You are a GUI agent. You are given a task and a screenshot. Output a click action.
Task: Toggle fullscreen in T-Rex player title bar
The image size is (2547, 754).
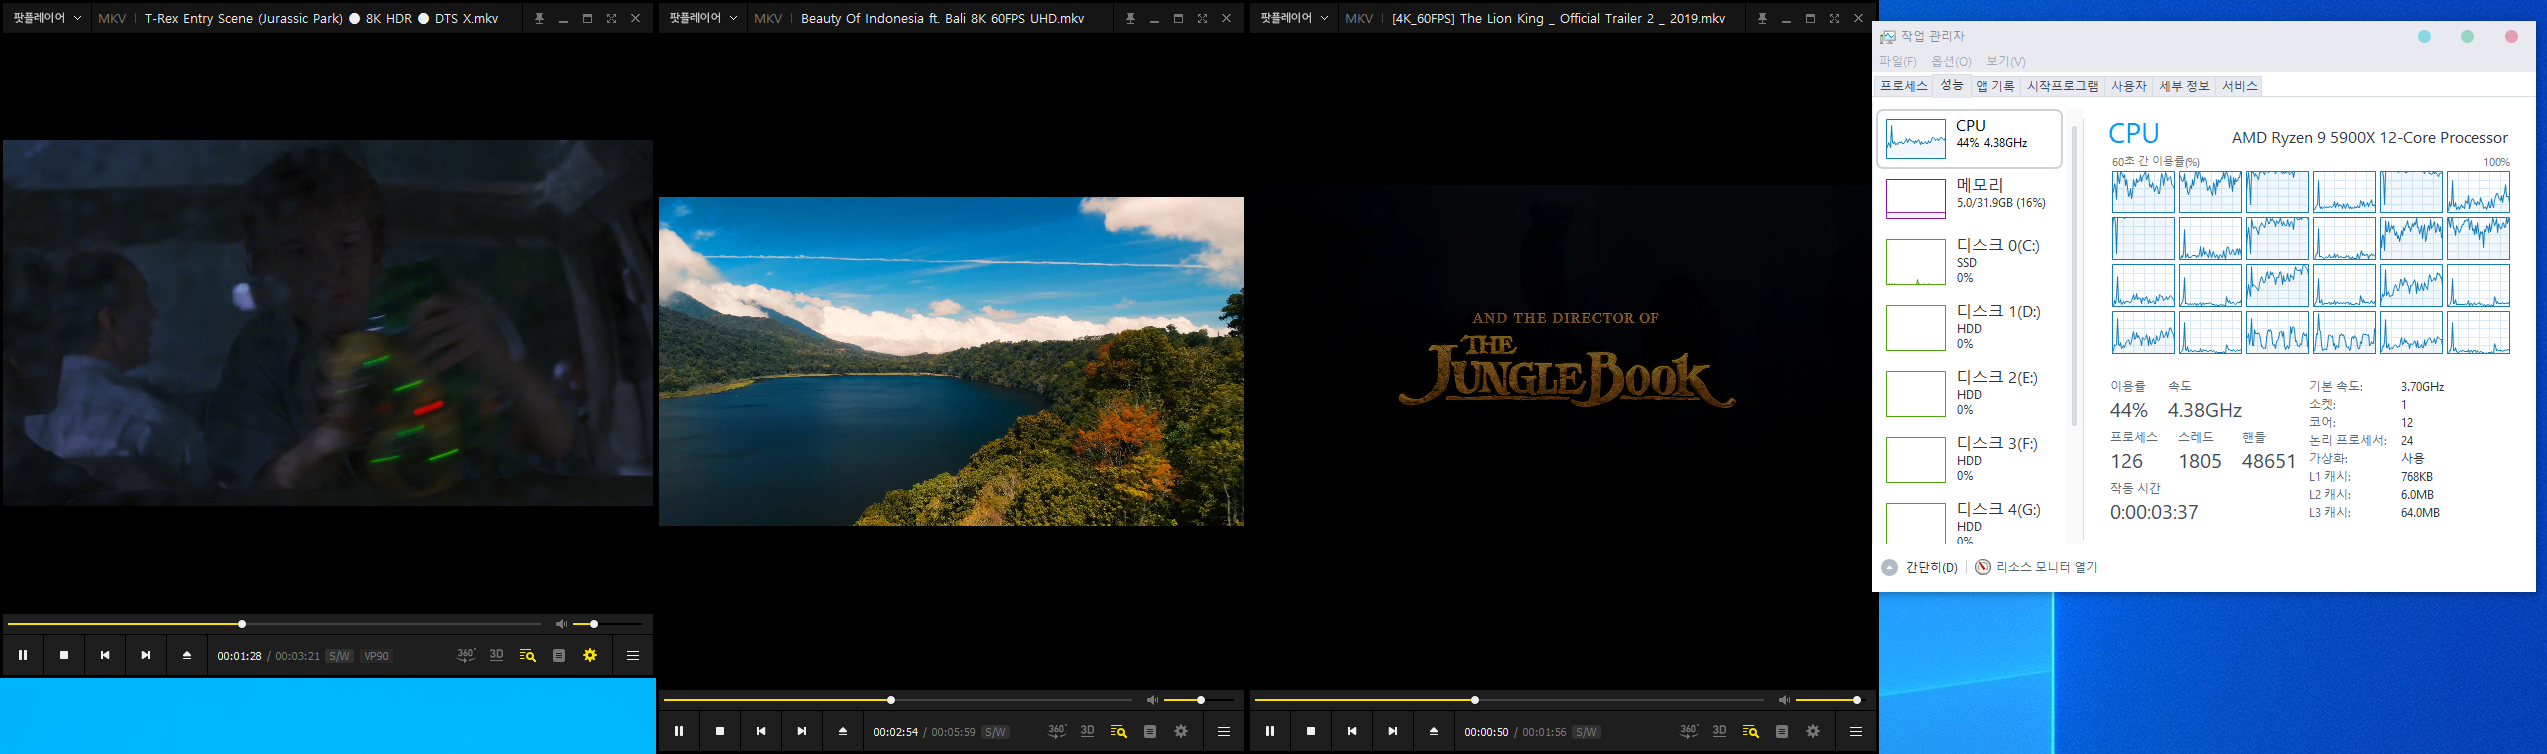[611, 19]
